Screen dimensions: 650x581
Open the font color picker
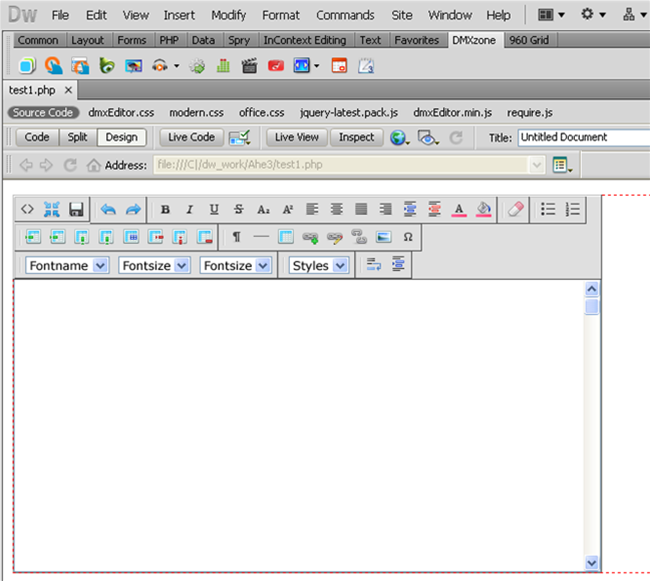(x=459, y=209)
